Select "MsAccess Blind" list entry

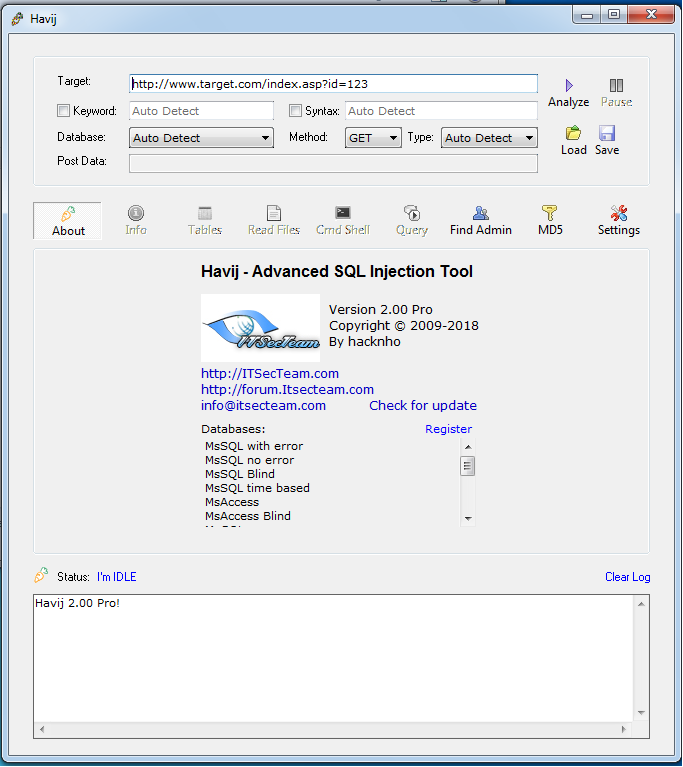click(248, 516)
